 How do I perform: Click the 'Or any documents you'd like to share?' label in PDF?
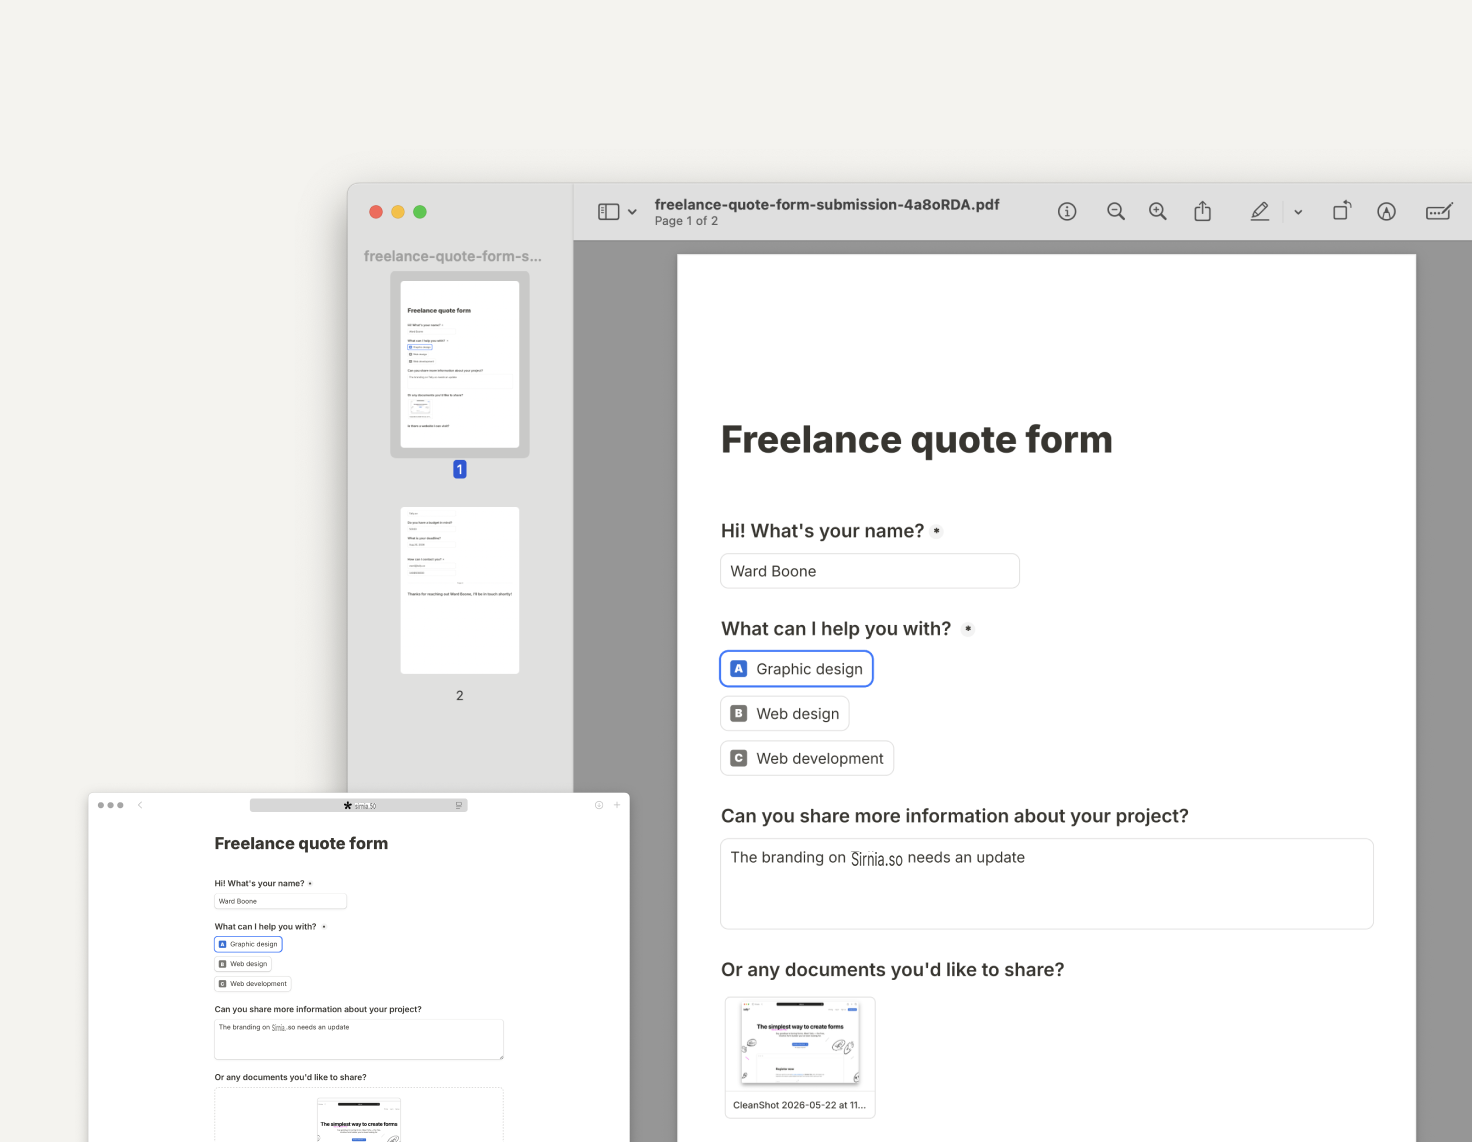click(893, 970)
